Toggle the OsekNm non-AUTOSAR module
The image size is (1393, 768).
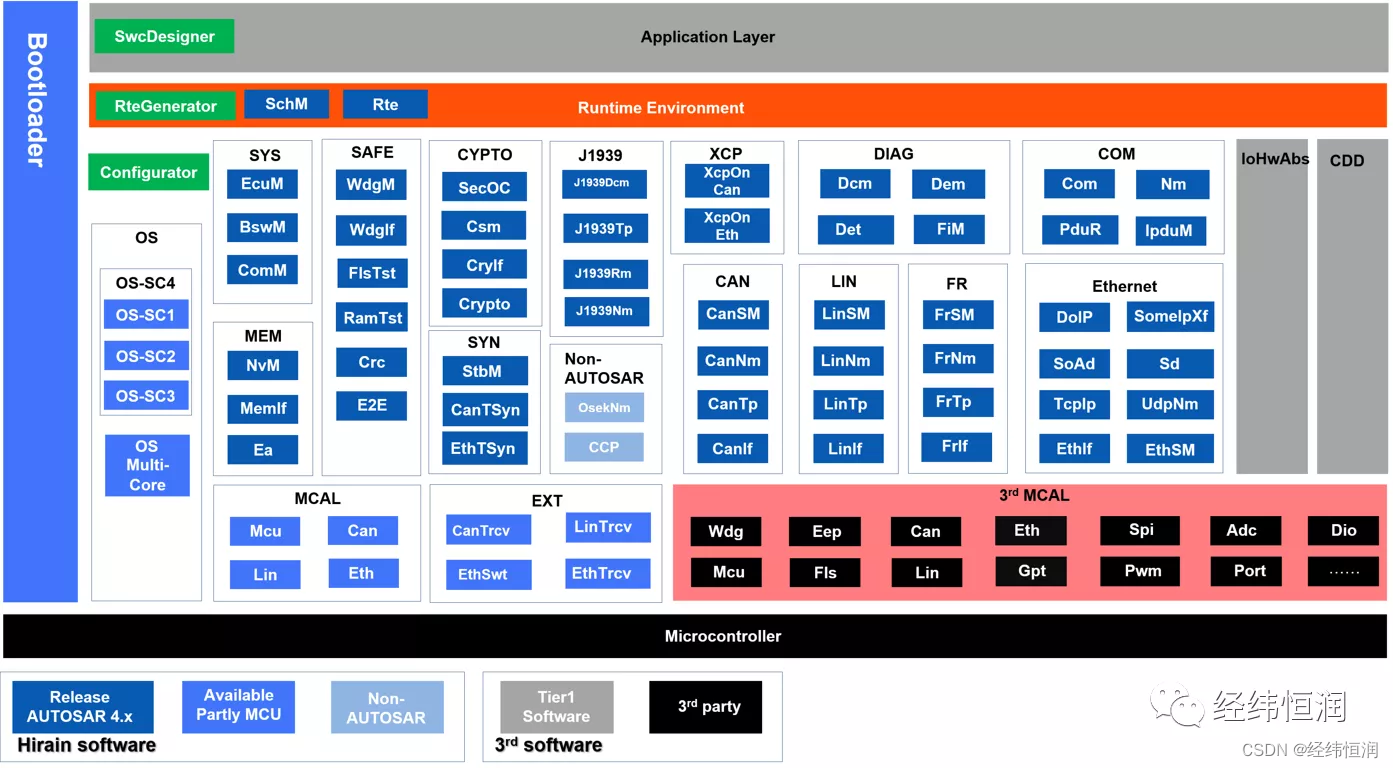604,407
